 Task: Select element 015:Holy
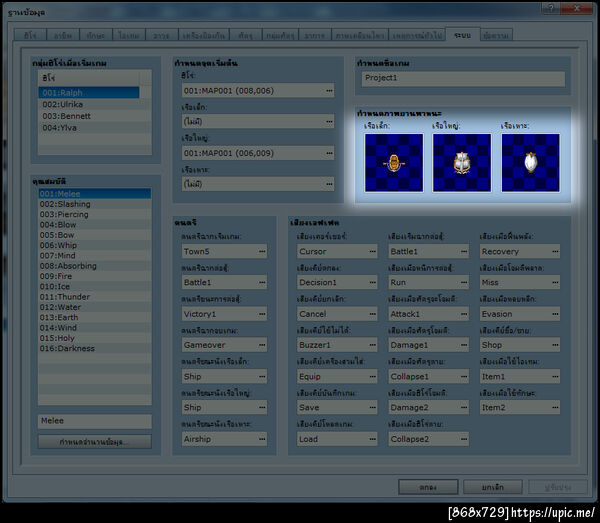[95, 338]
